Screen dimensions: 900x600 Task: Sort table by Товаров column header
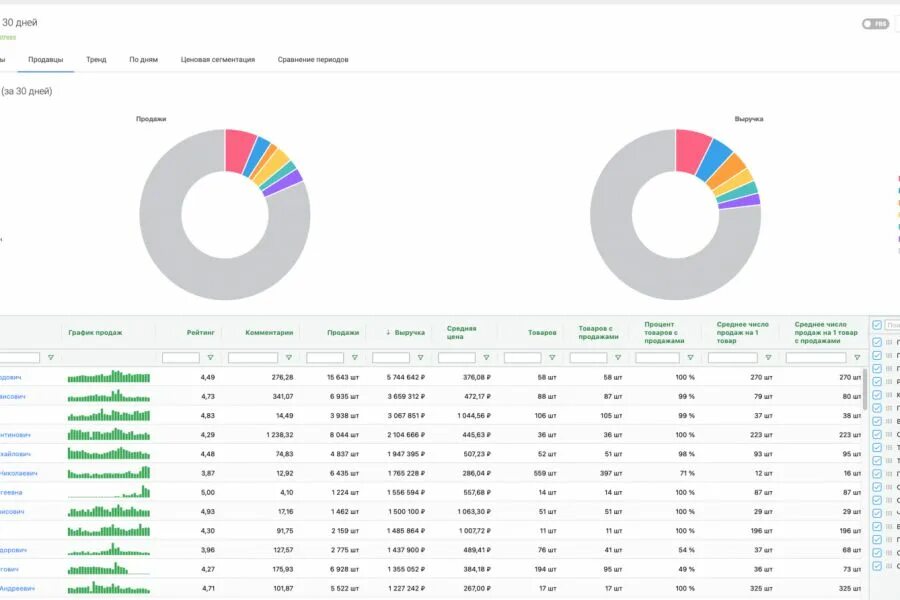[542, 332]
